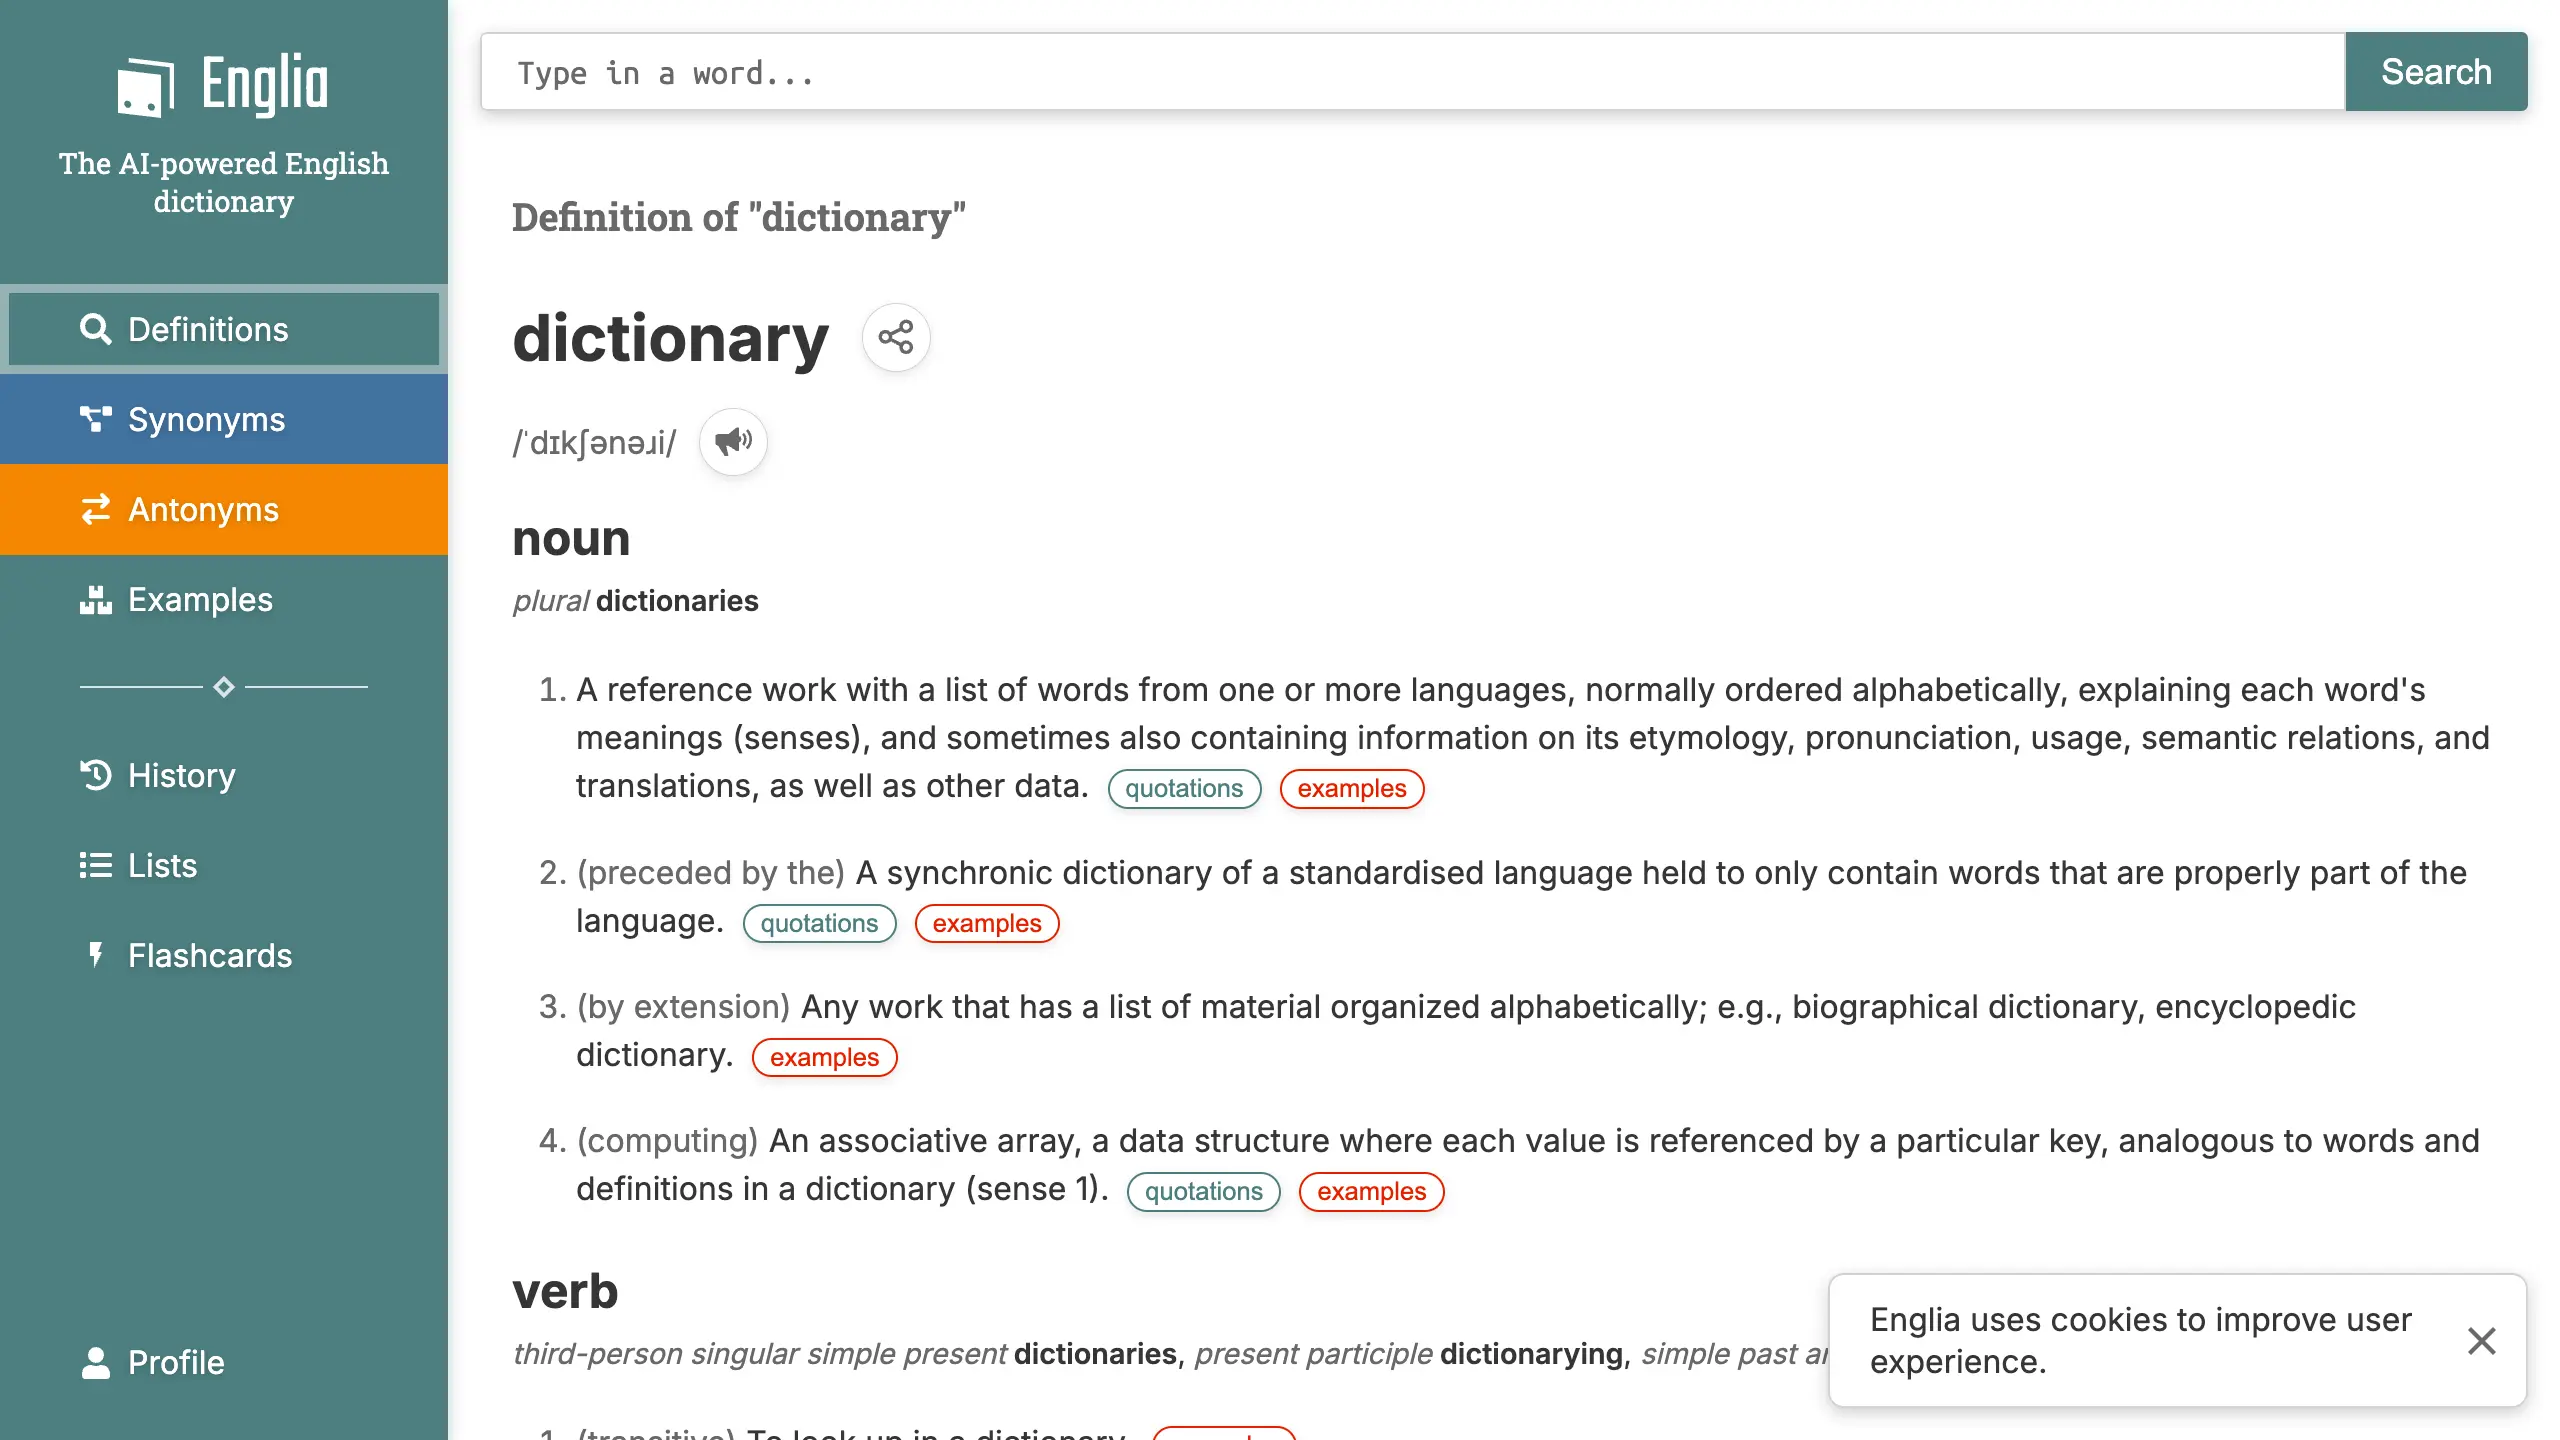This screenshot has width=2560, height=1440.
Task: Expand examples for the computing definition
Action: (x=1371, y=1191)
